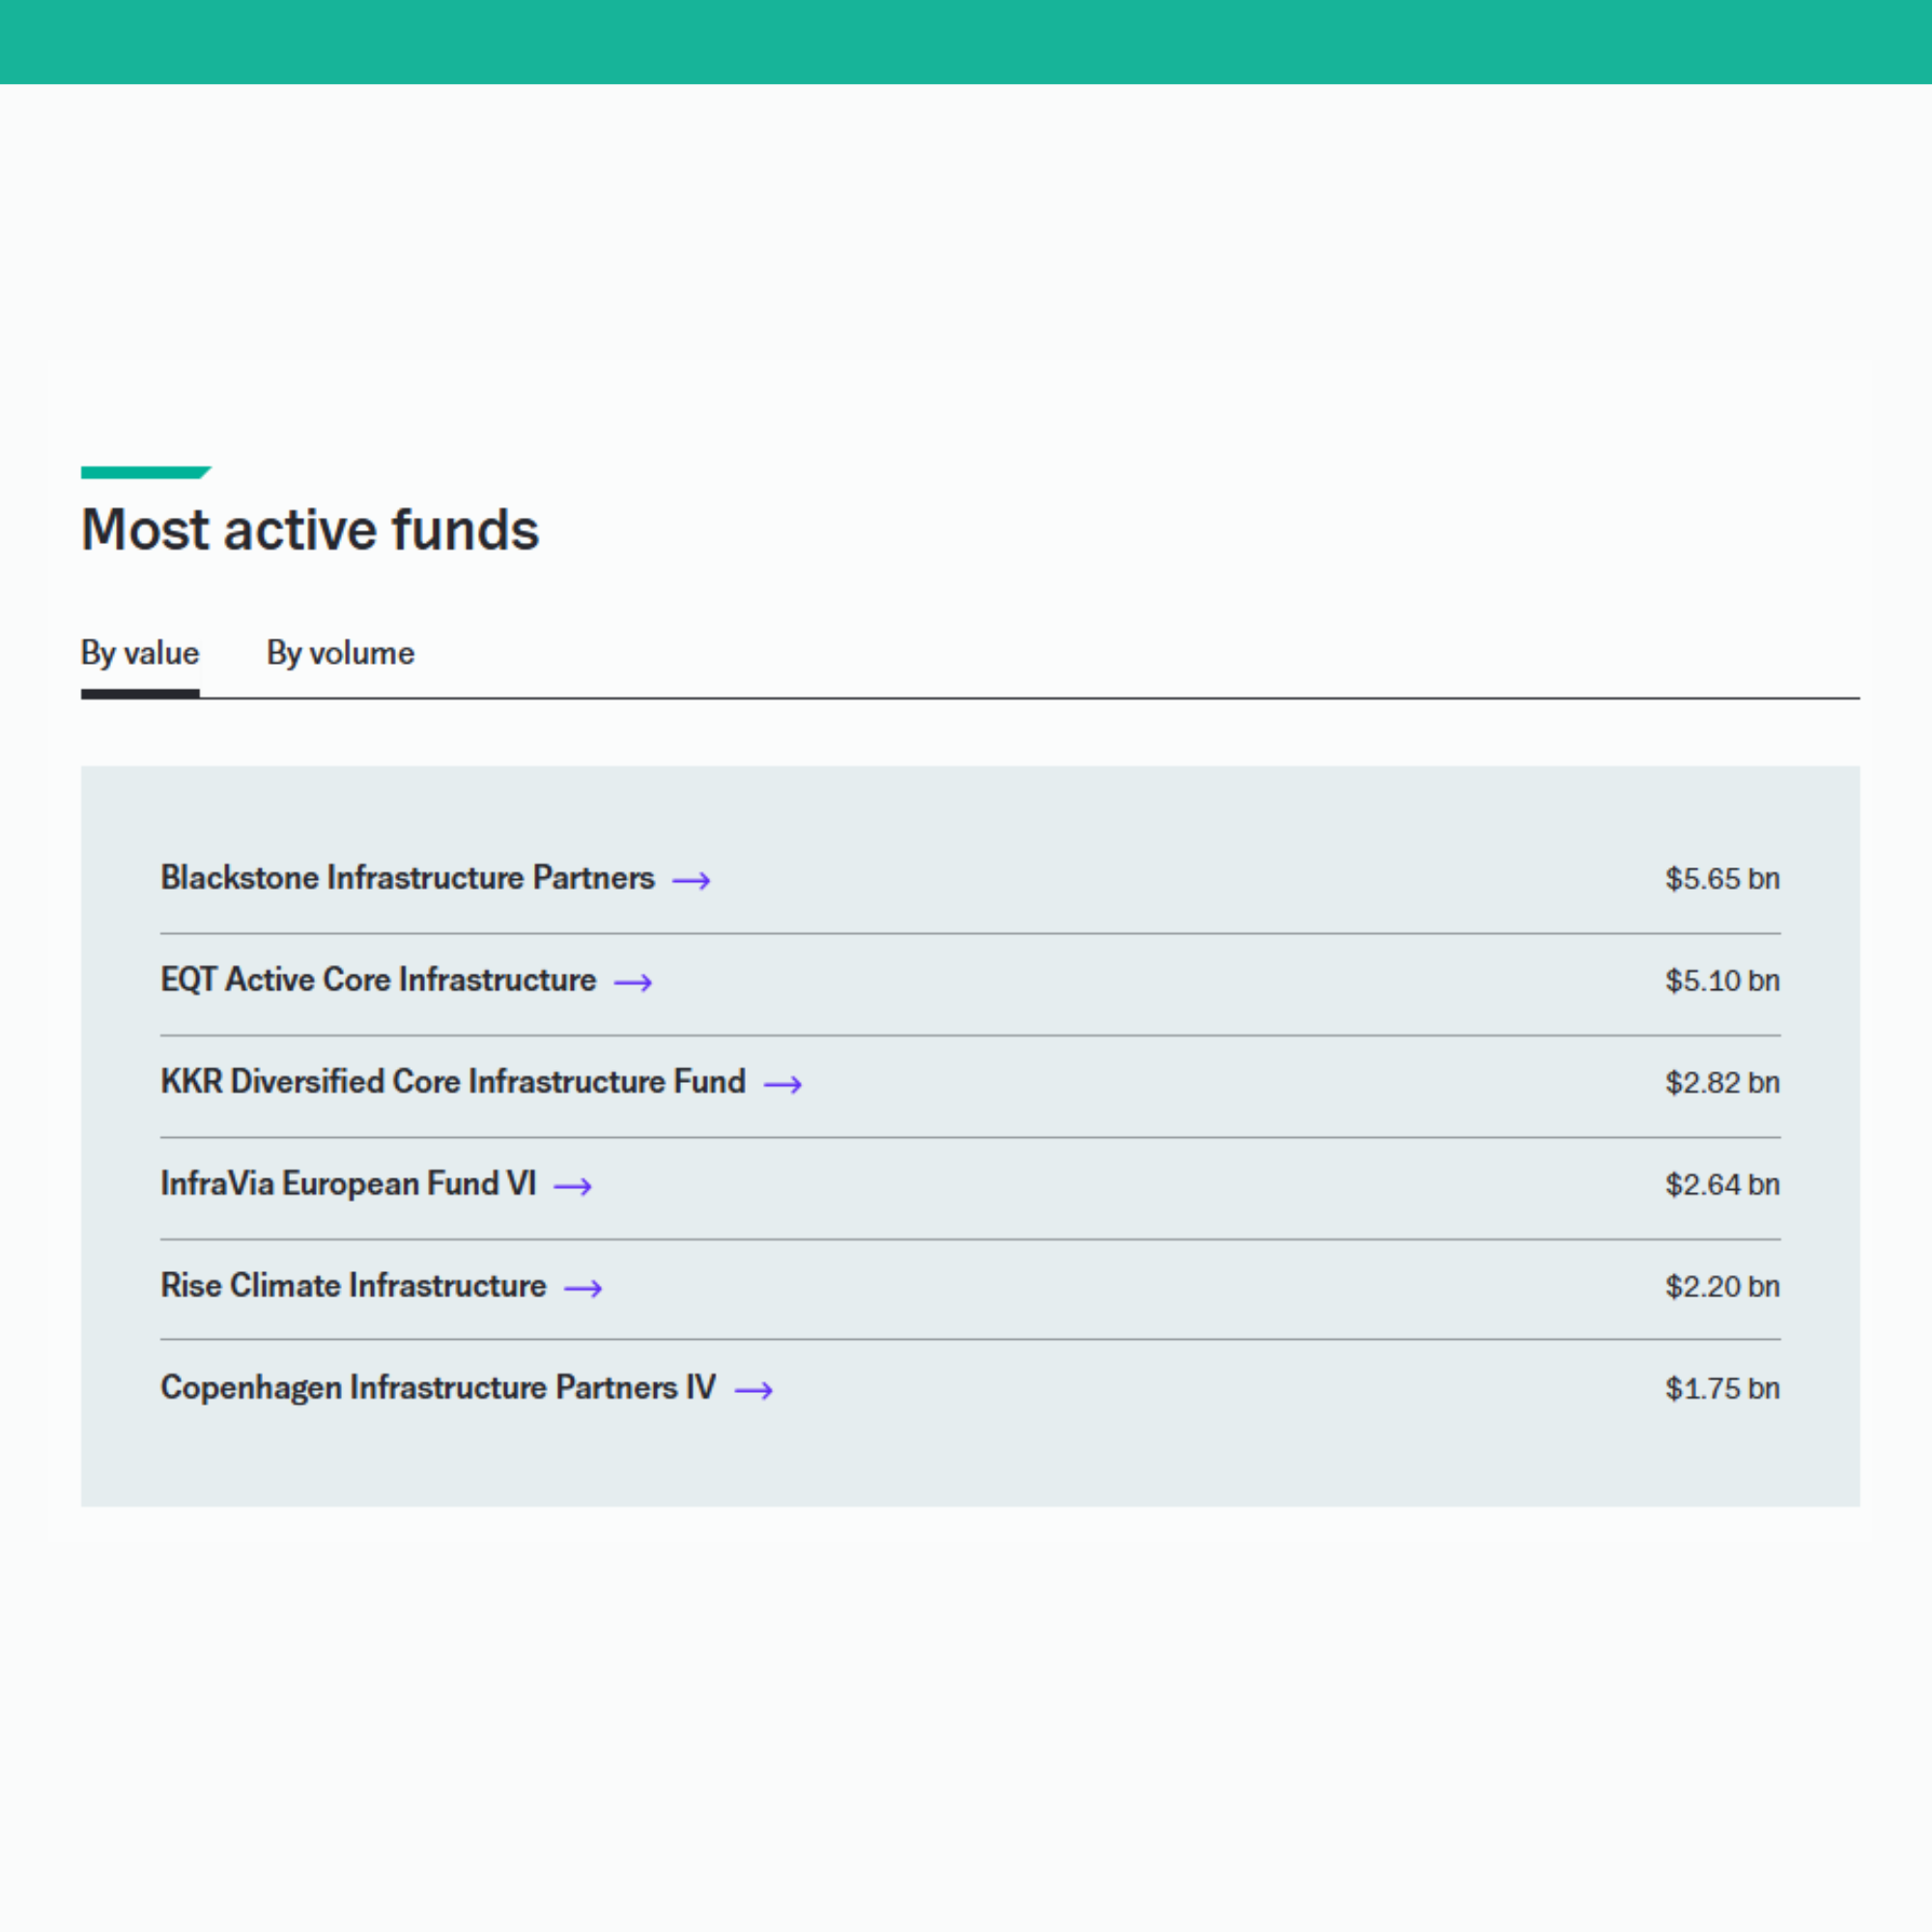Click the $1.75 bn value
This screenshot has height=1932, width=1932.
click(1722, 1389)
